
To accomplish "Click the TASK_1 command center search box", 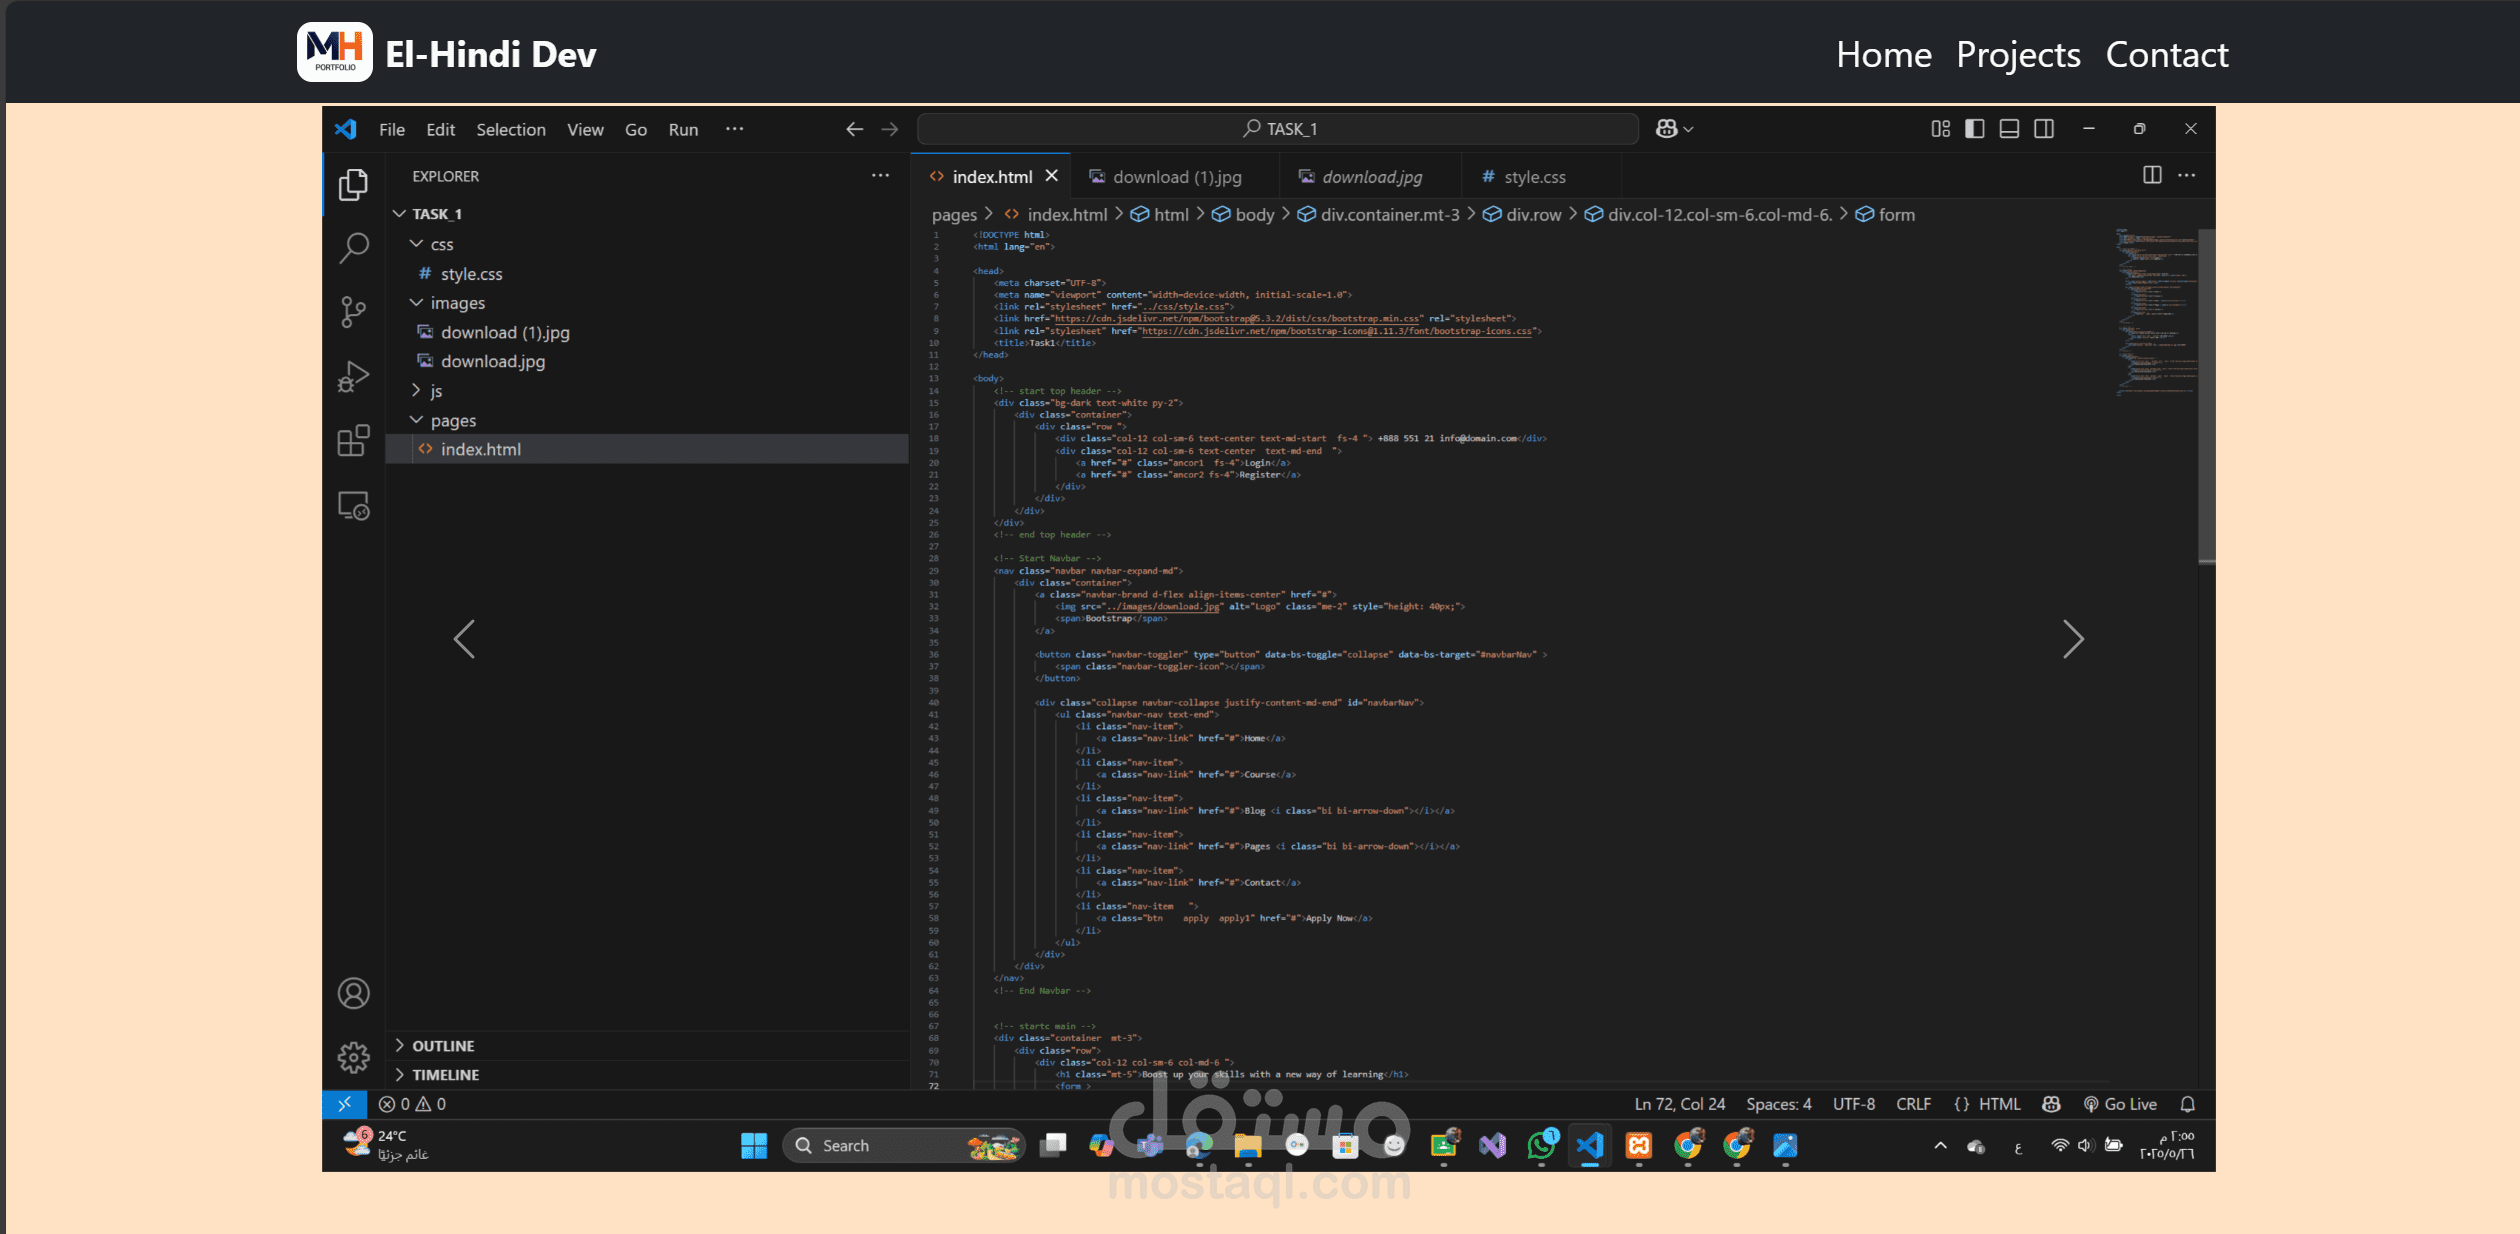I will (x=1278, y=129).
